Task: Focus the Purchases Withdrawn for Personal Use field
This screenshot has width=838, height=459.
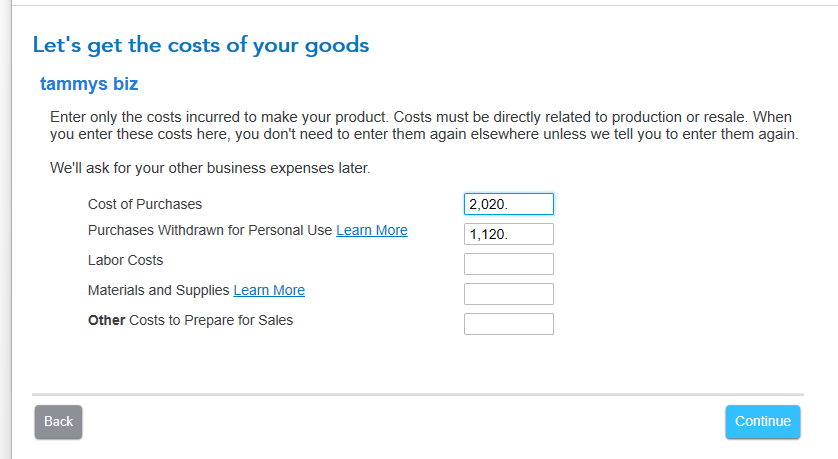Action: tap(508, 234)
